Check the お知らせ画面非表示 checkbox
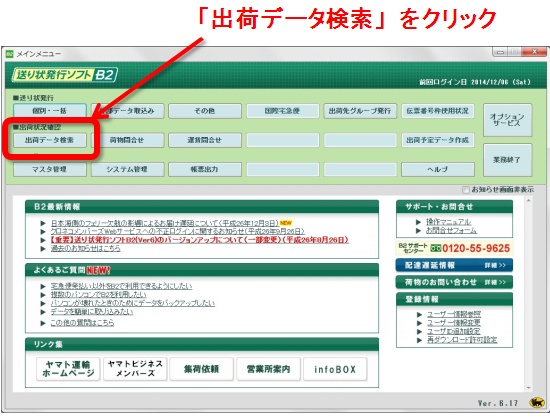The width and height of the screenshot is (550, 419). pyautogui.click(x=465, y=190)
